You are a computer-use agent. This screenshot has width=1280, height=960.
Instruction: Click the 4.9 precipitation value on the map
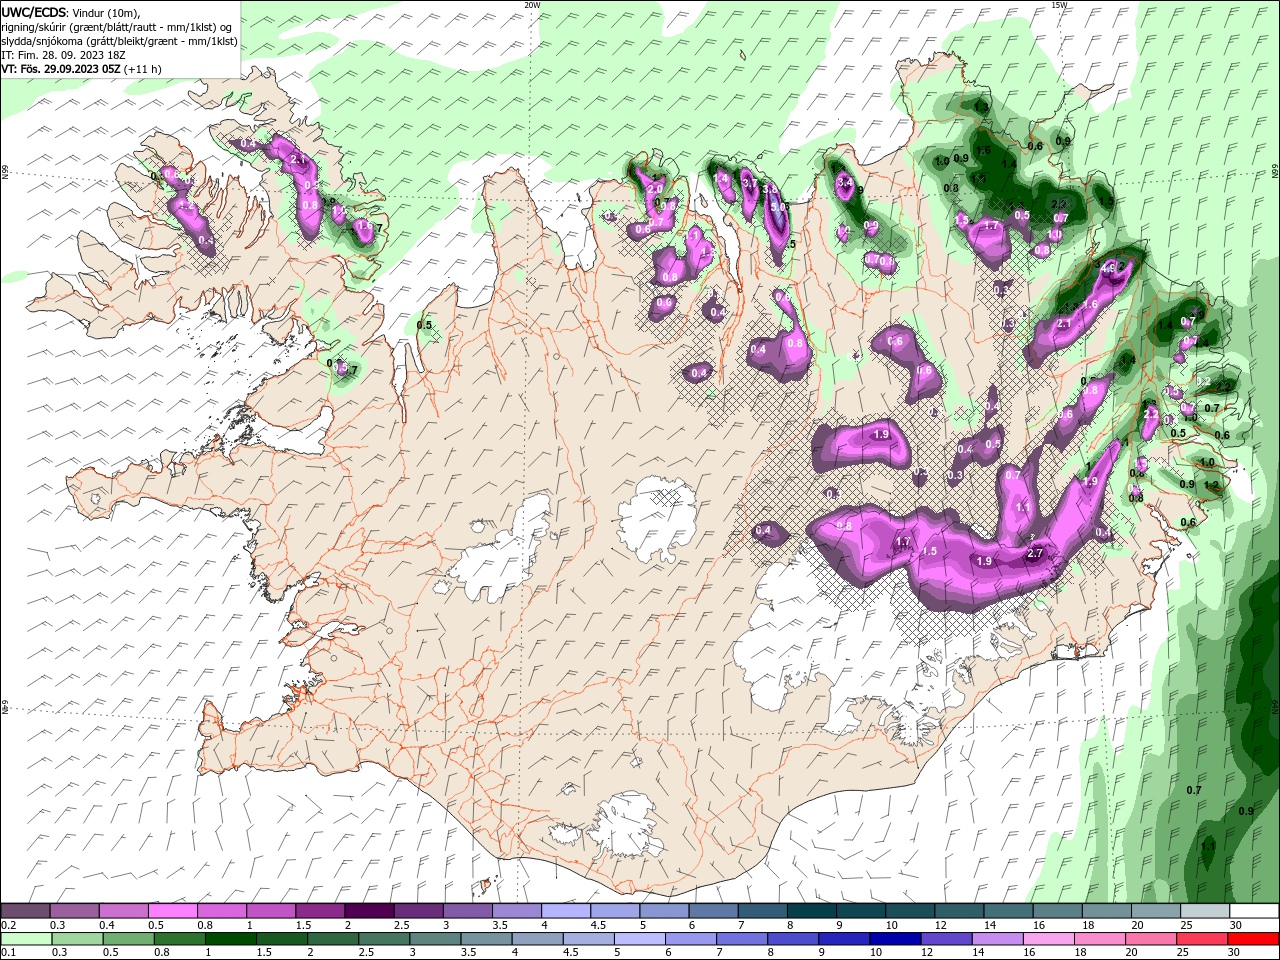pos(1108,268)
